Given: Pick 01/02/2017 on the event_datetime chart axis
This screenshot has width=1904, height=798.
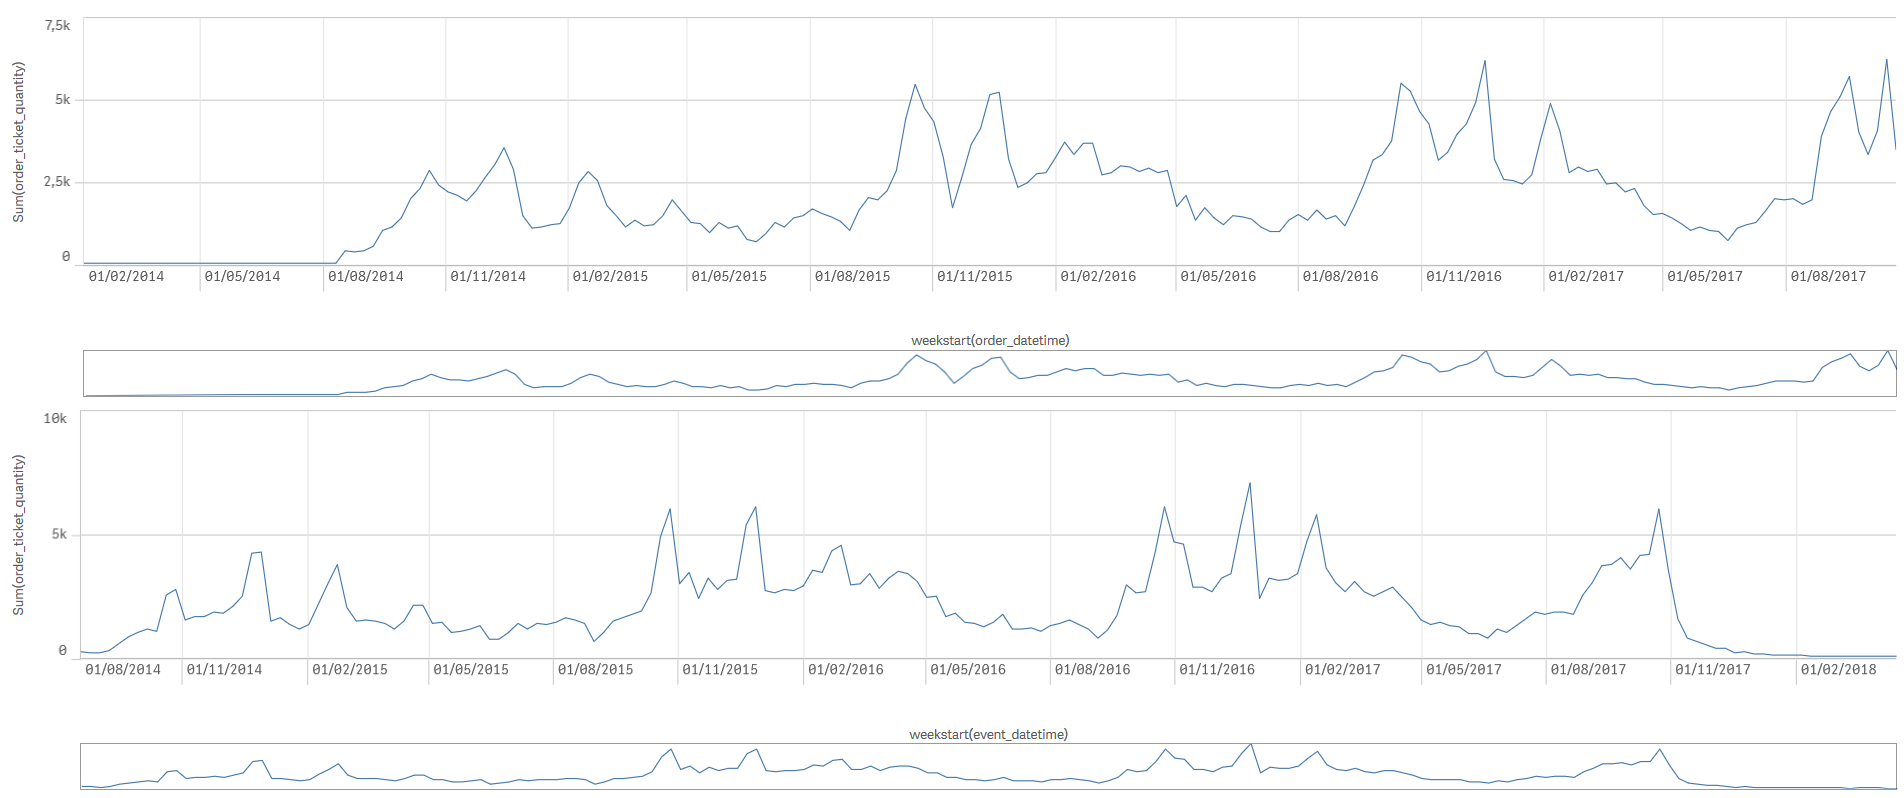Looking at the screenshot, I should 1342,669.
